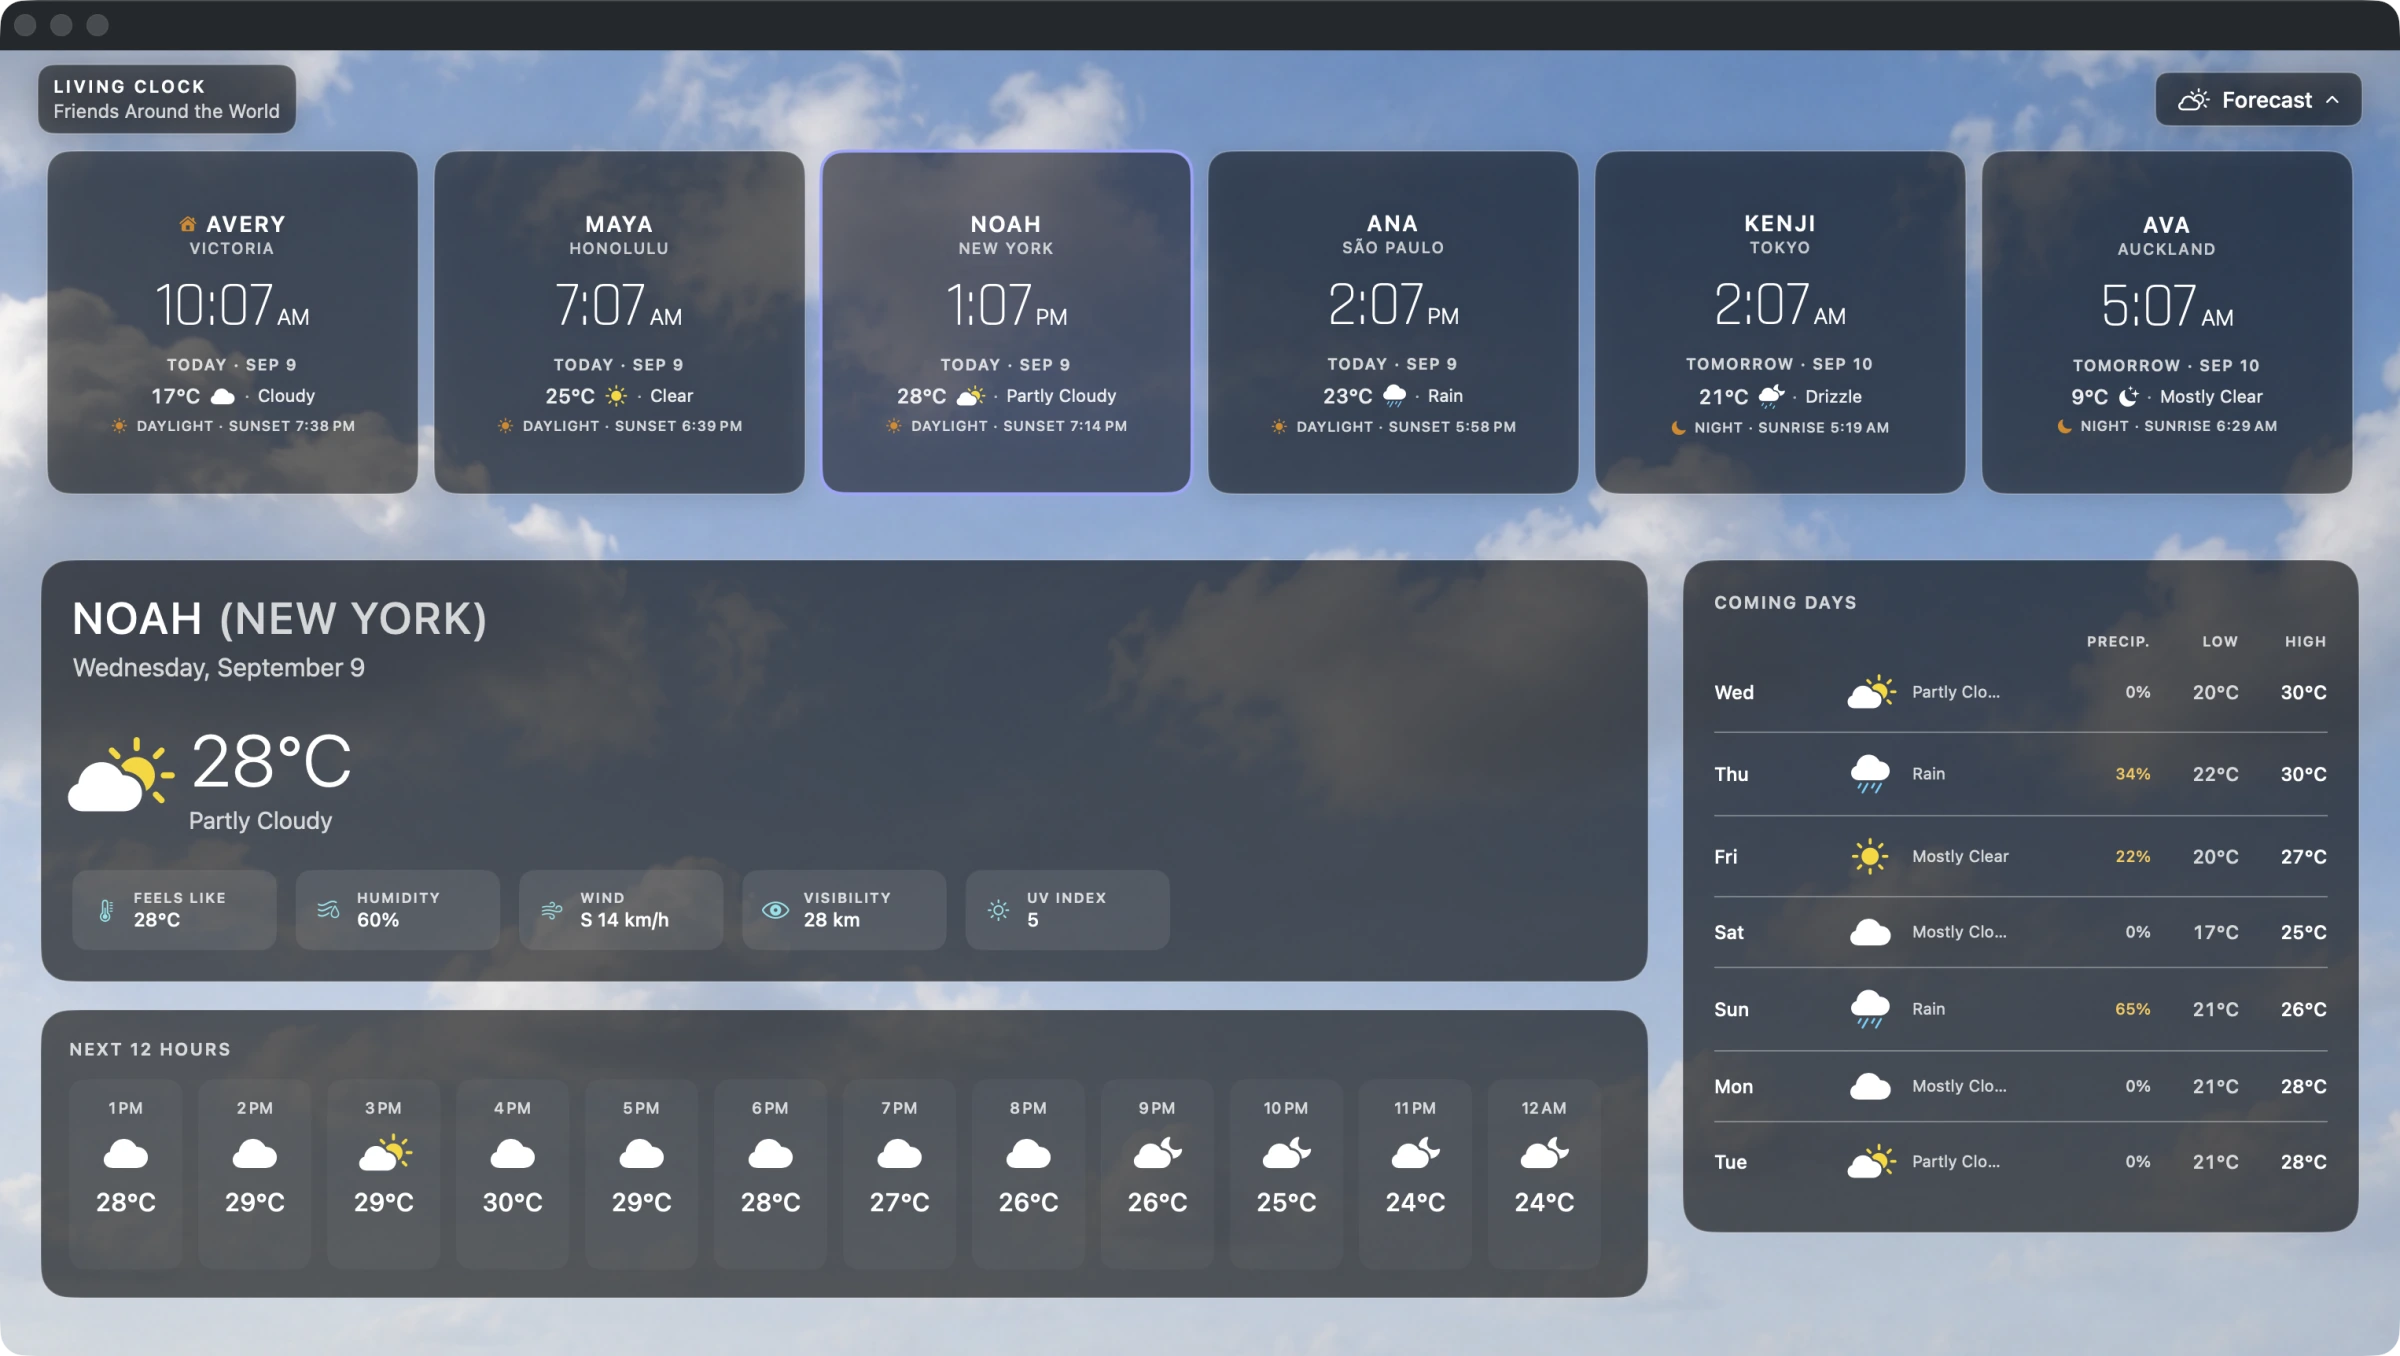This screenshot has width=2400, height=1356.
Task: Click the Mon row in Coming Days
Action: pyautogui.click(x=2020, y=1086)
